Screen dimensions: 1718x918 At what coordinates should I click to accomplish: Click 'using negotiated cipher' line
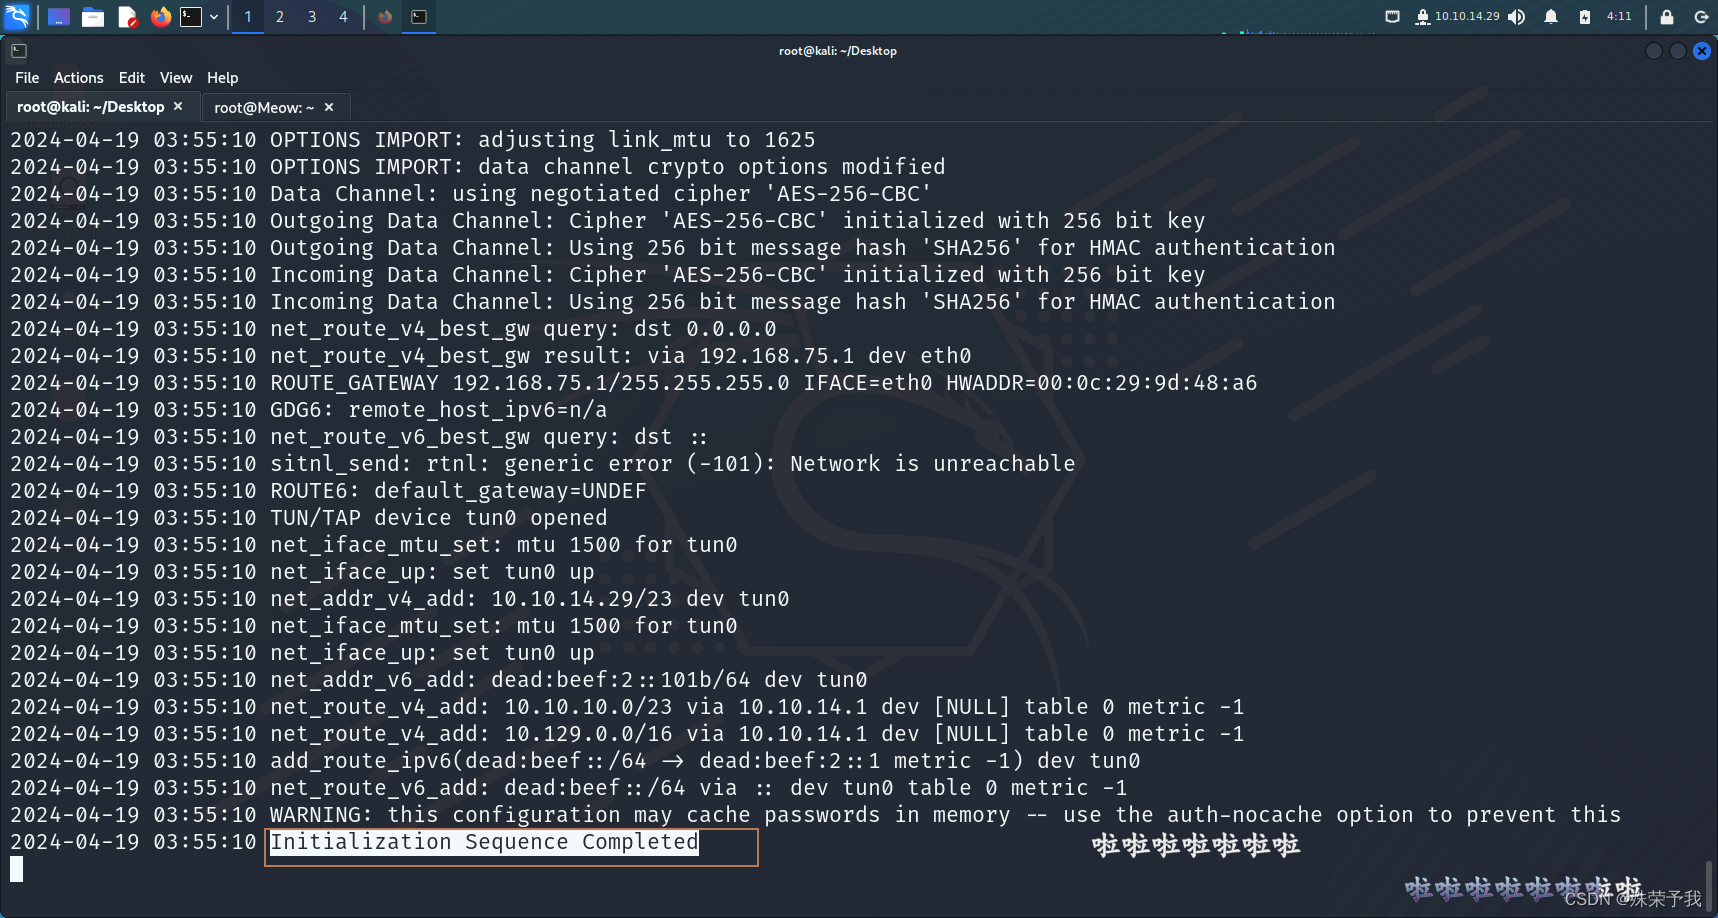[601, 194]
